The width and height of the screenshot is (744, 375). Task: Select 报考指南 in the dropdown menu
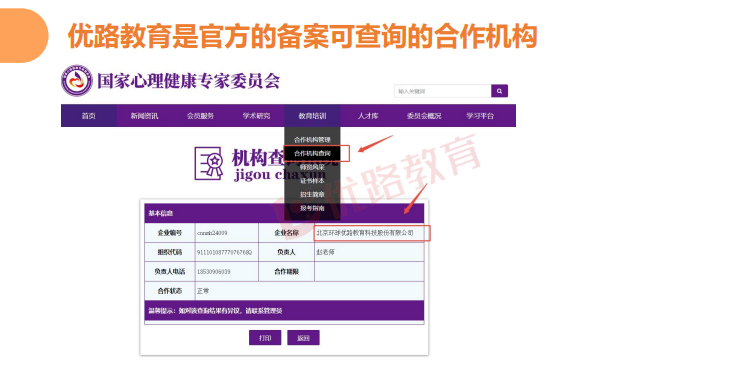312,208
